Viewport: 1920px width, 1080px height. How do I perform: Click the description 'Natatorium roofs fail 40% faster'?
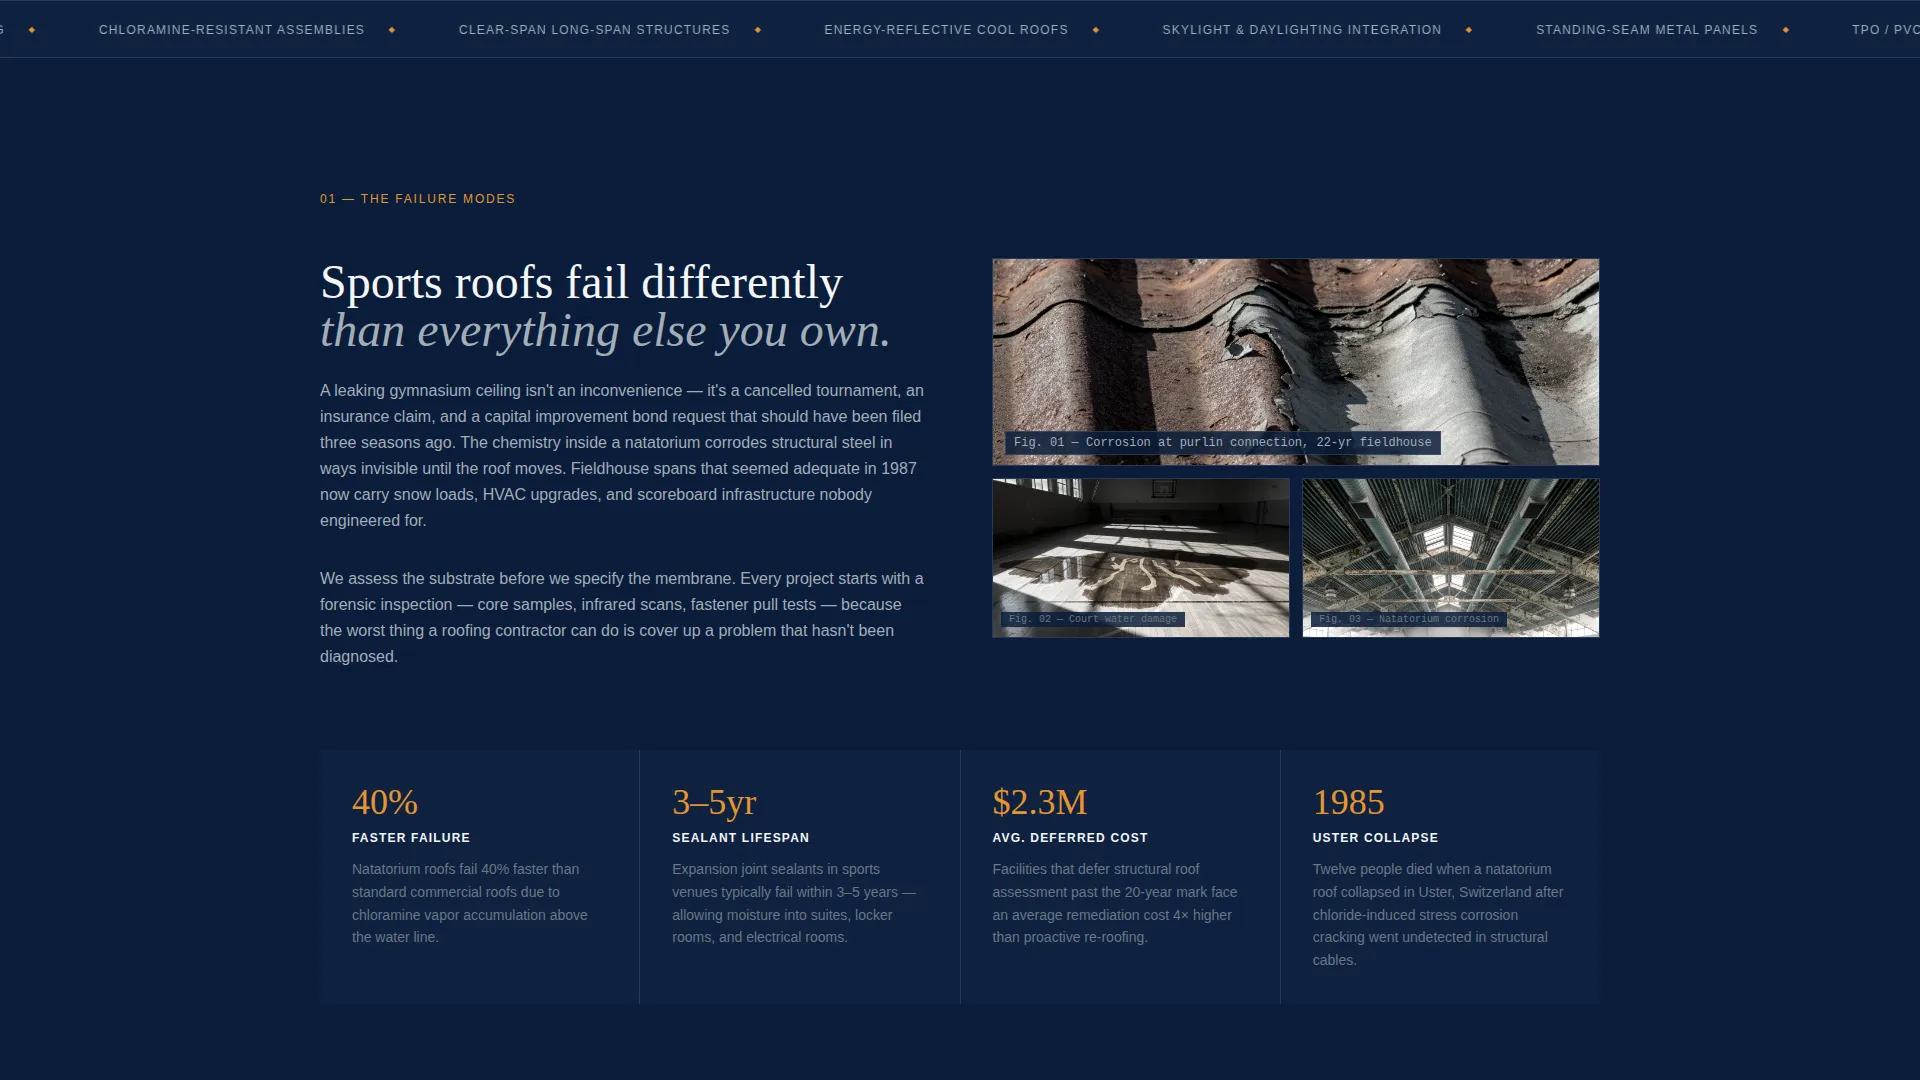click(x=470, y=903)
